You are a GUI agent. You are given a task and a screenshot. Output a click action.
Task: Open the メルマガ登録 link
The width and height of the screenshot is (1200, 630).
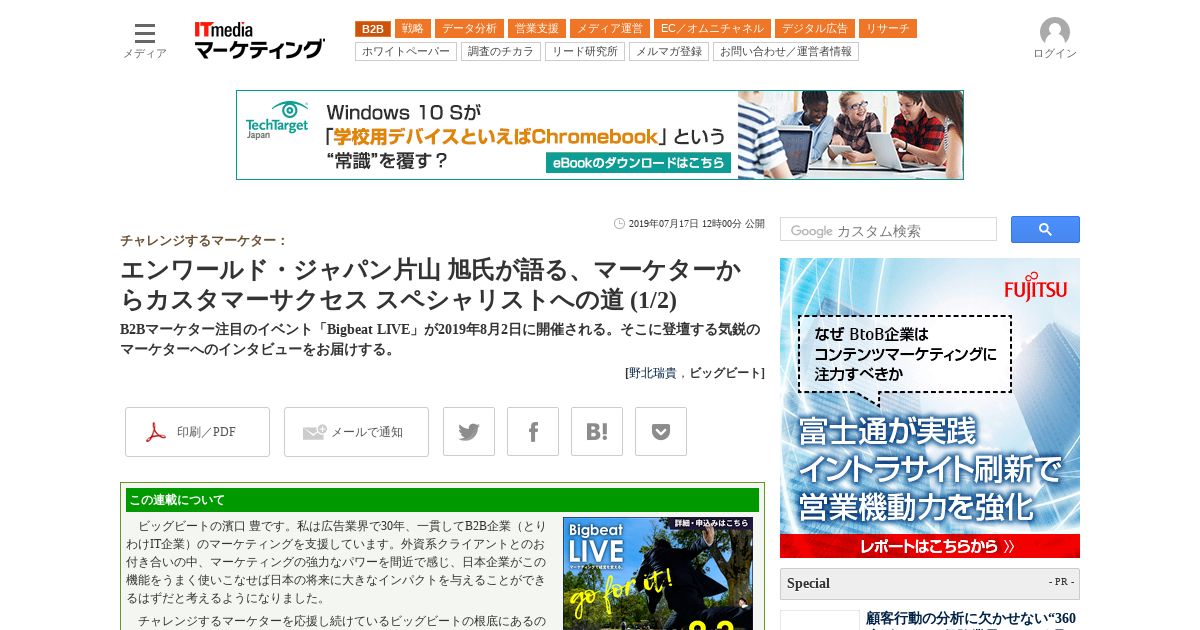tap(669, 51)
